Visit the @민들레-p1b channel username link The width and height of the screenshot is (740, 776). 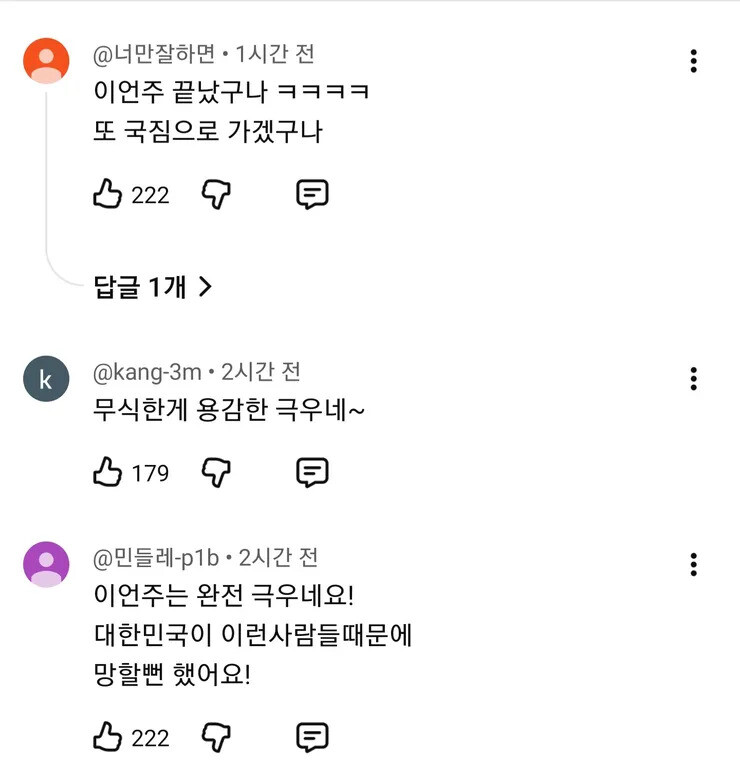tap(159, 557)
